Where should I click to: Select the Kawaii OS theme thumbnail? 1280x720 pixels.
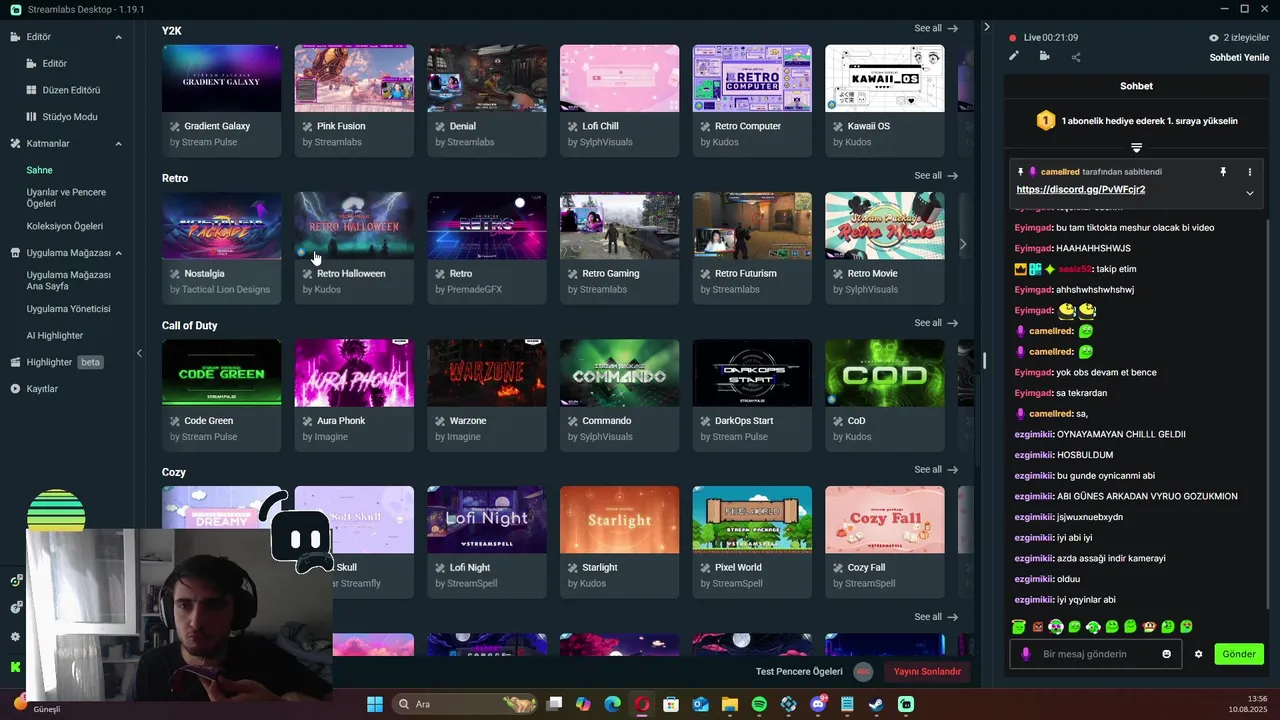pyautogui.click(x=884, y=78)
